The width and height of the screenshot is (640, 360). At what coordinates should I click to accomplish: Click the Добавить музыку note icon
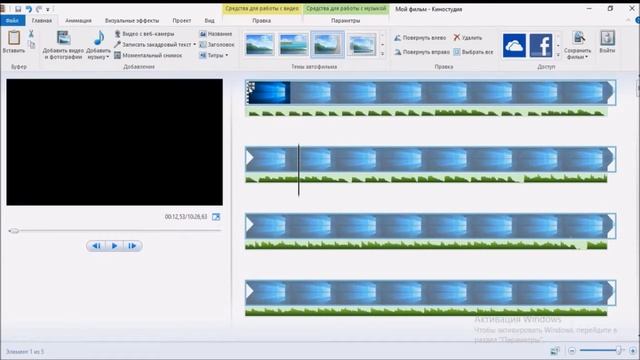[99, 39]
